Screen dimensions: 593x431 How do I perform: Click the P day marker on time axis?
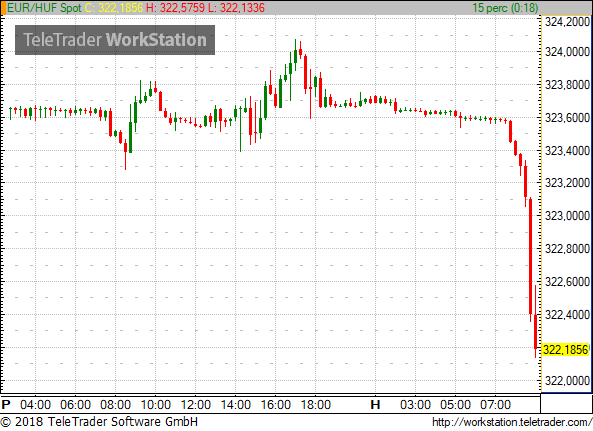coord(6,405)
